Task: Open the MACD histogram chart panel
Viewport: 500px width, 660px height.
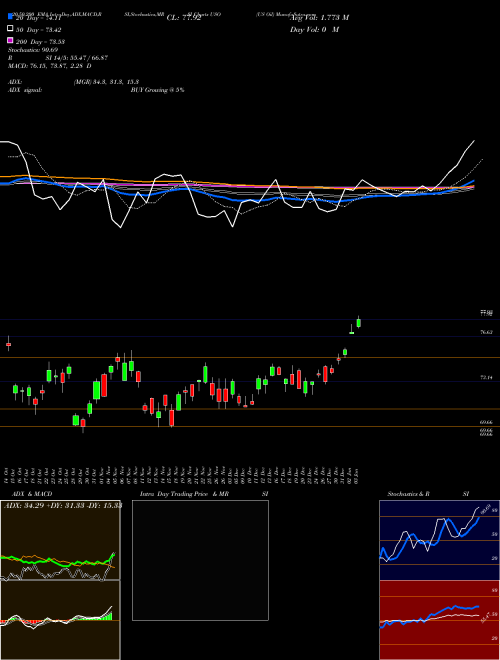Action: click(x=60, y=620)
